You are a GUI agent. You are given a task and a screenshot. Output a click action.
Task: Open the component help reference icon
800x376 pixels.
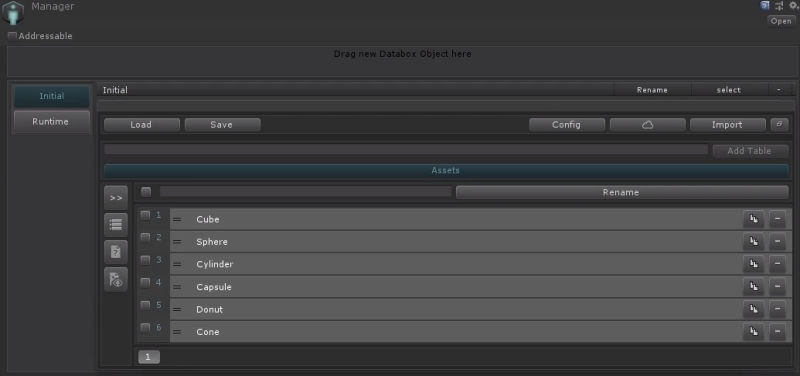coord(764,6)
